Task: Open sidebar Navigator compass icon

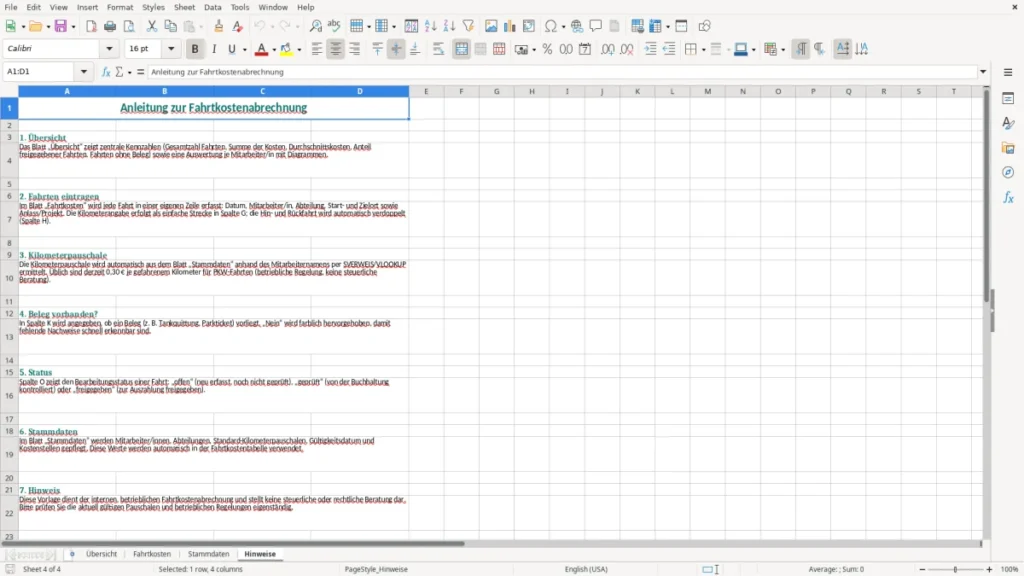Action: [1008, 172]
